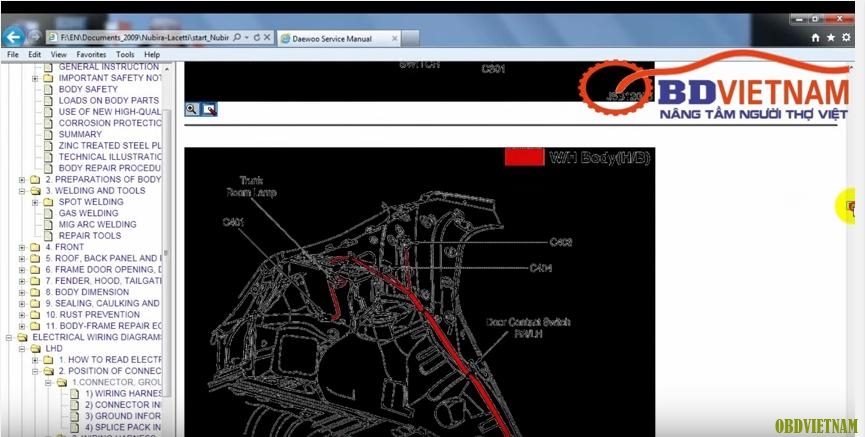This screenshot has height=437, width=865.
Task: Click the search magnifier in address bar
Action: (x=237, y=38)
